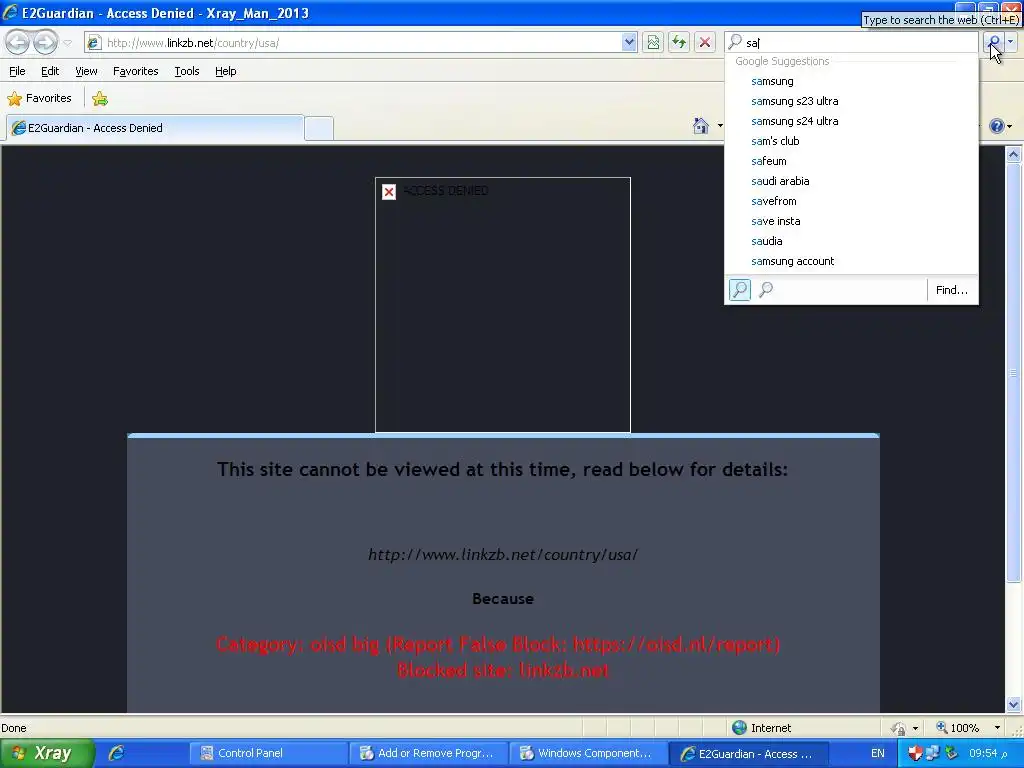Open the Edit menu
This screenshot has height=768, width=1024.
click(50, 71)
